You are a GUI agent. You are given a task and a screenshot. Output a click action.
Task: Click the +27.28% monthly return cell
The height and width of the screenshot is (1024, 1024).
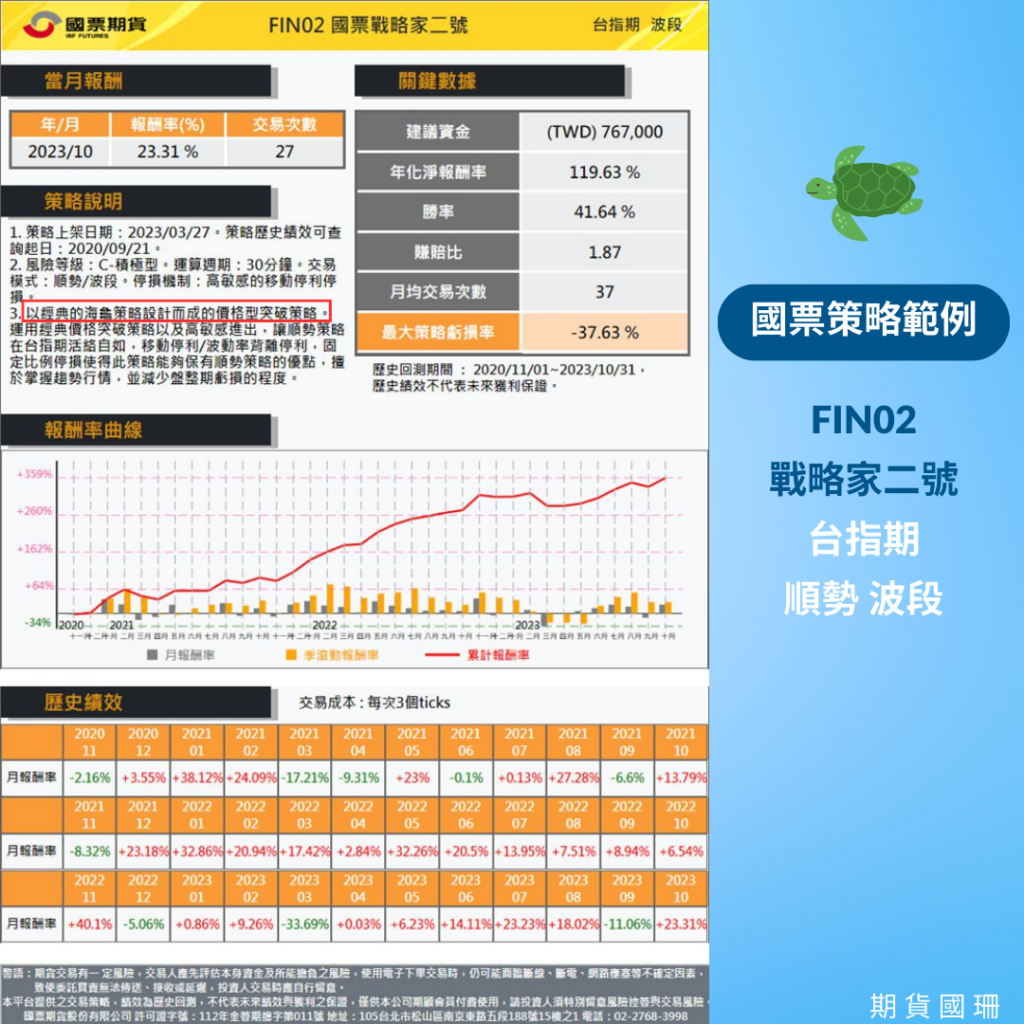[x=573, y=778]
